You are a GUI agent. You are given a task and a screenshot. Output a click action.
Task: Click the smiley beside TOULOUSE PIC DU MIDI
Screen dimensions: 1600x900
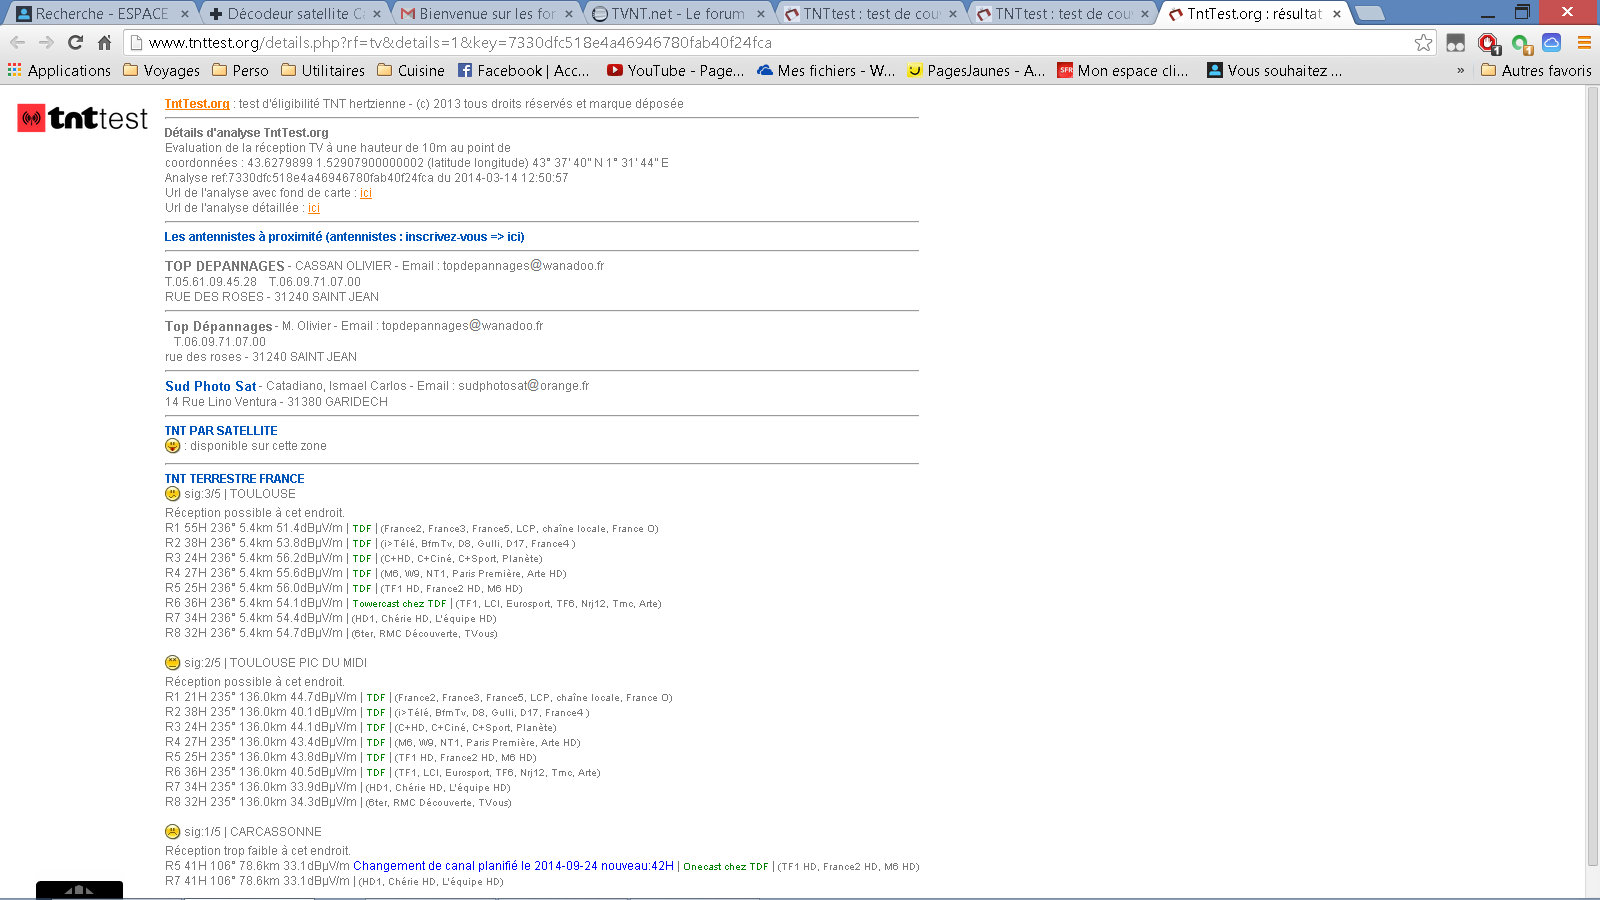coord(172,663)
